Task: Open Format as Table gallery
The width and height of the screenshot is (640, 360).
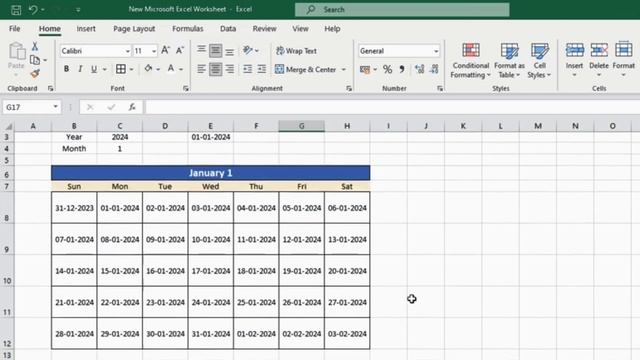Action: [509, 60]
